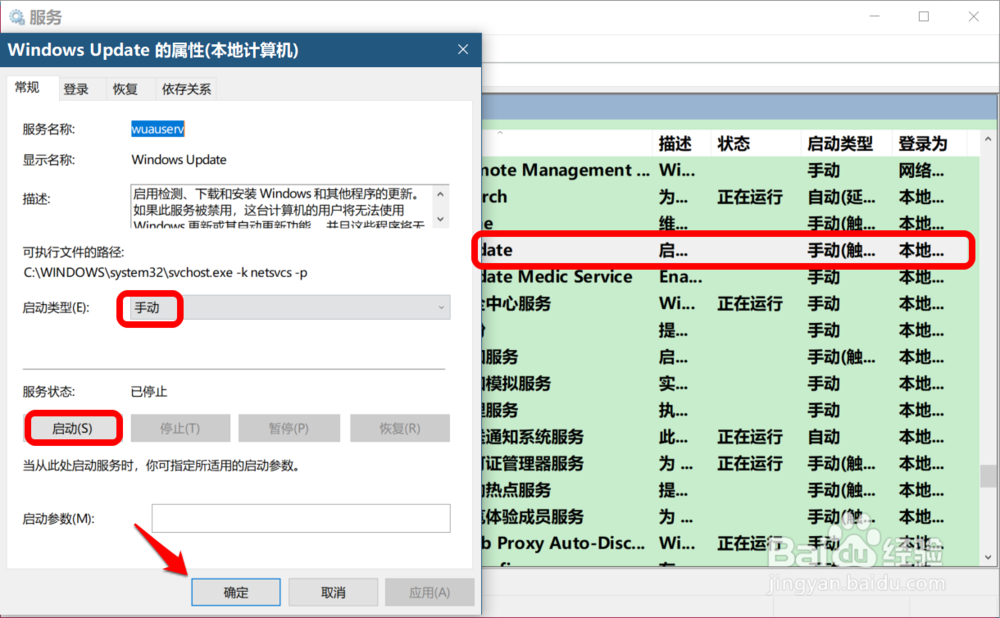Click the 已停止 service status text
1000x618 pixels.
coord(149,392)
